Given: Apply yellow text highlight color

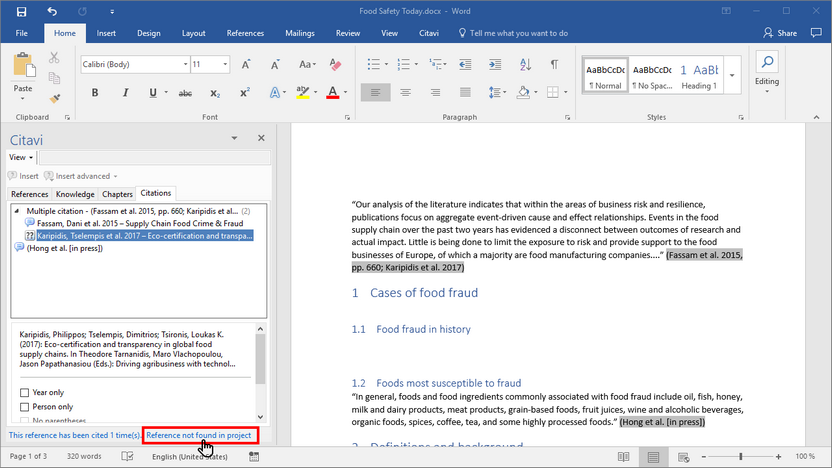Looking at the screenshot, I should pos(302,93).
